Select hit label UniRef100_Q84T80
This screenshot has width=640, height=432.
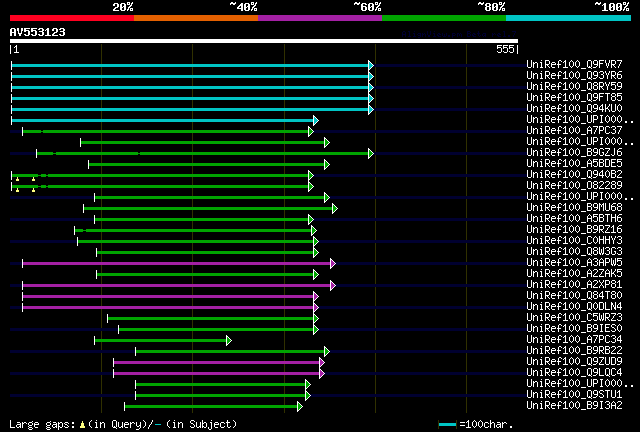[574, 296]
